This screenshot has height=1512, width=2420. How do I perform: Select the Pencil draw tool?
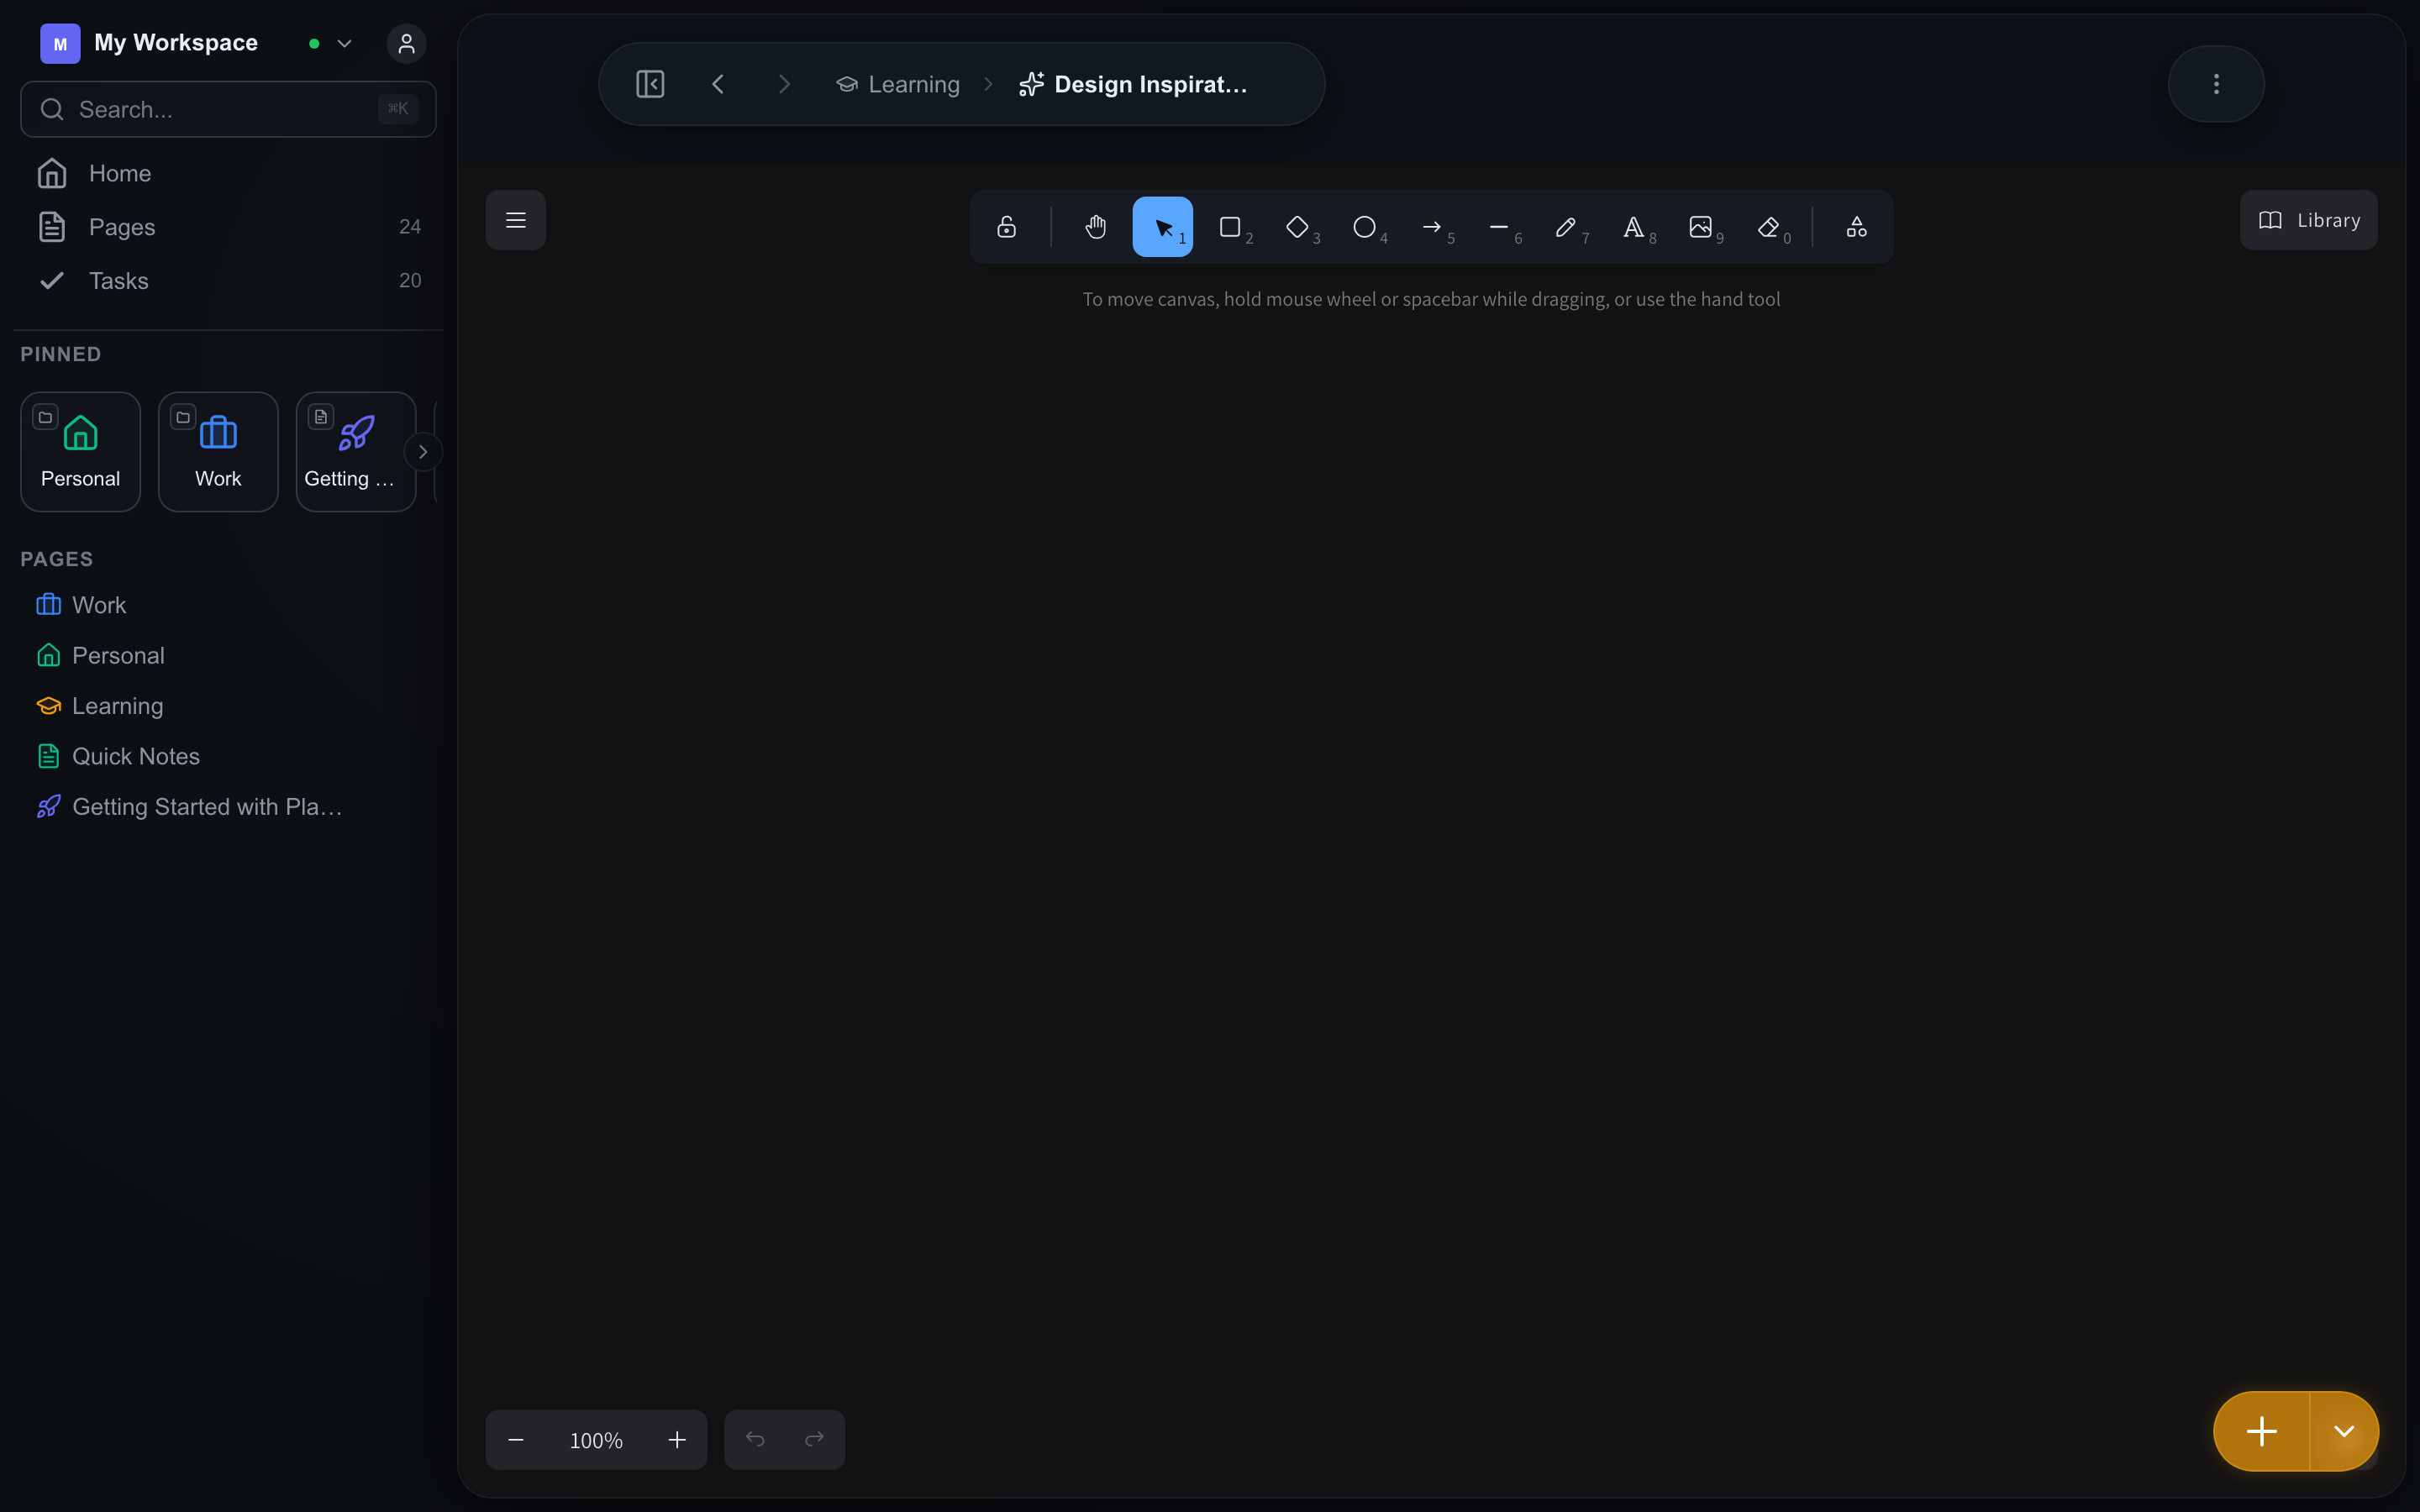1566,227
